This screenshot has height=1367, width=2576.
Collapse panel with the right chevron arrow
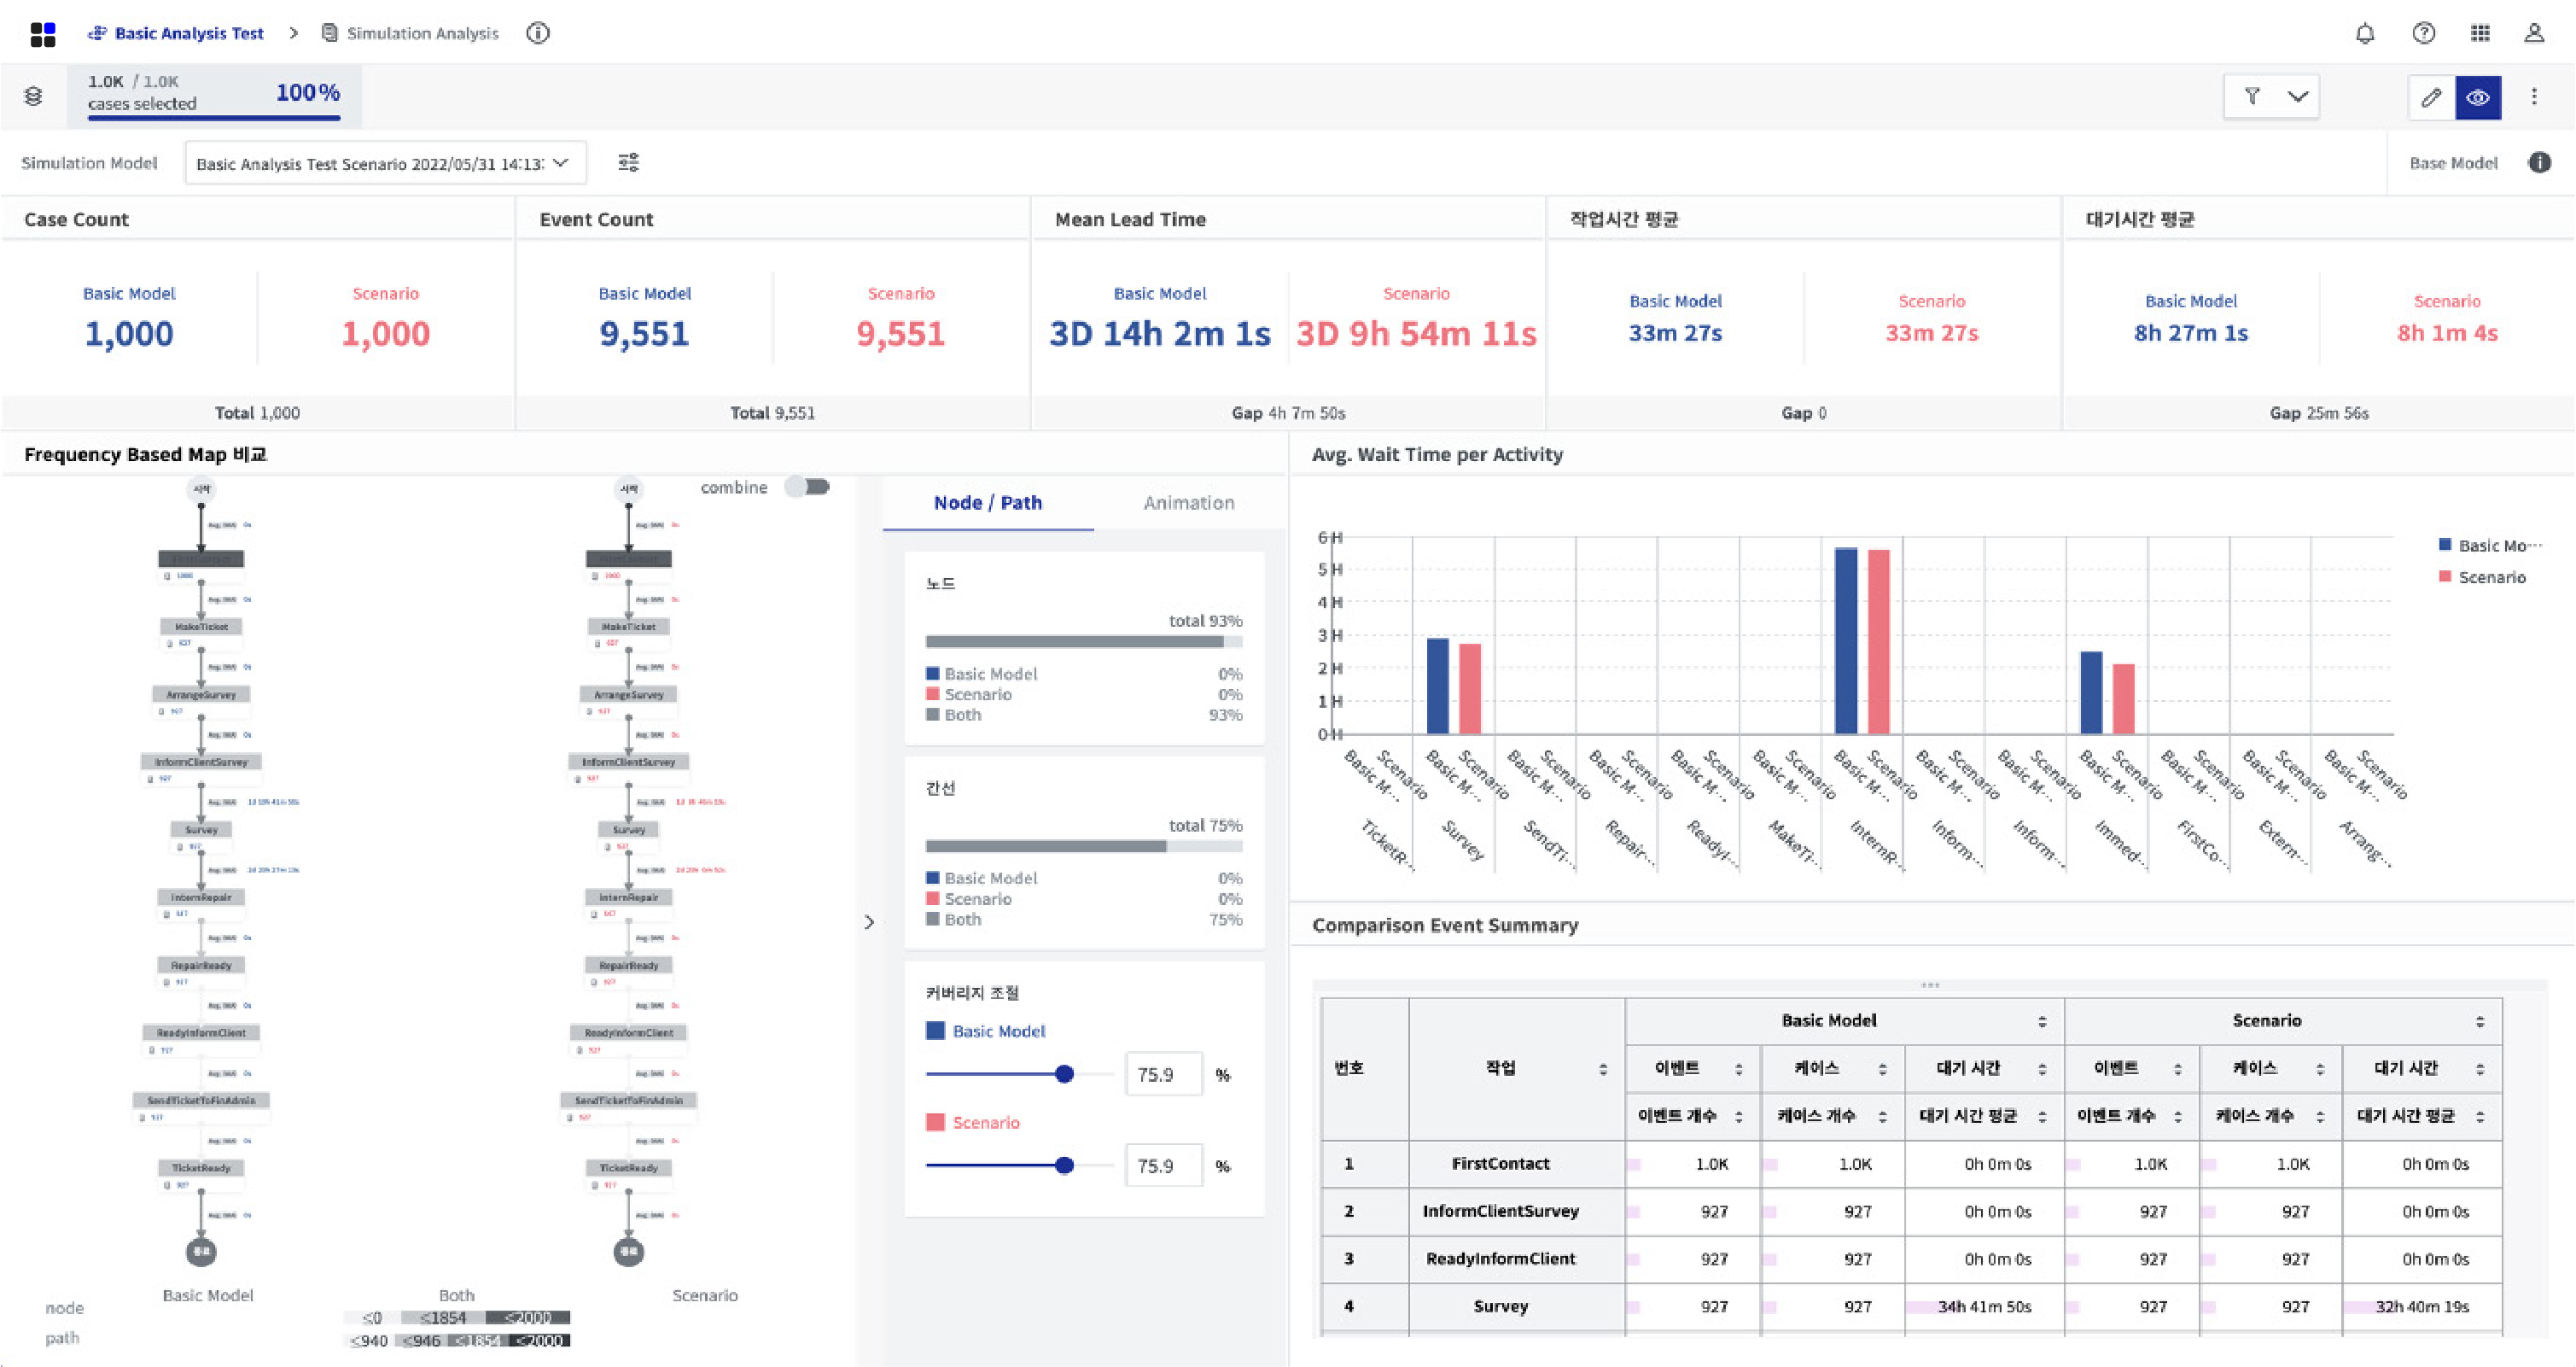[869, 922]
